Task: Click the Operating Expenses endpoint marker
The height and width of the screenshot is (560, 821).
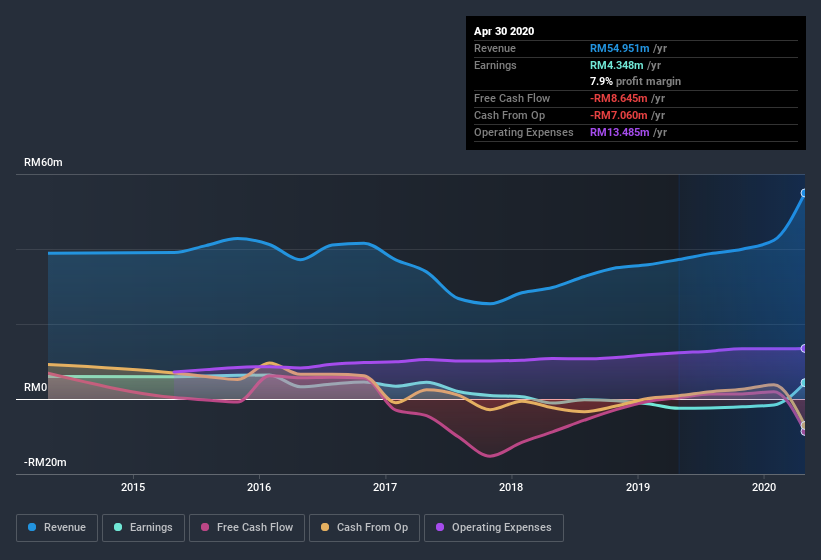Action: (x=804, y=349)
